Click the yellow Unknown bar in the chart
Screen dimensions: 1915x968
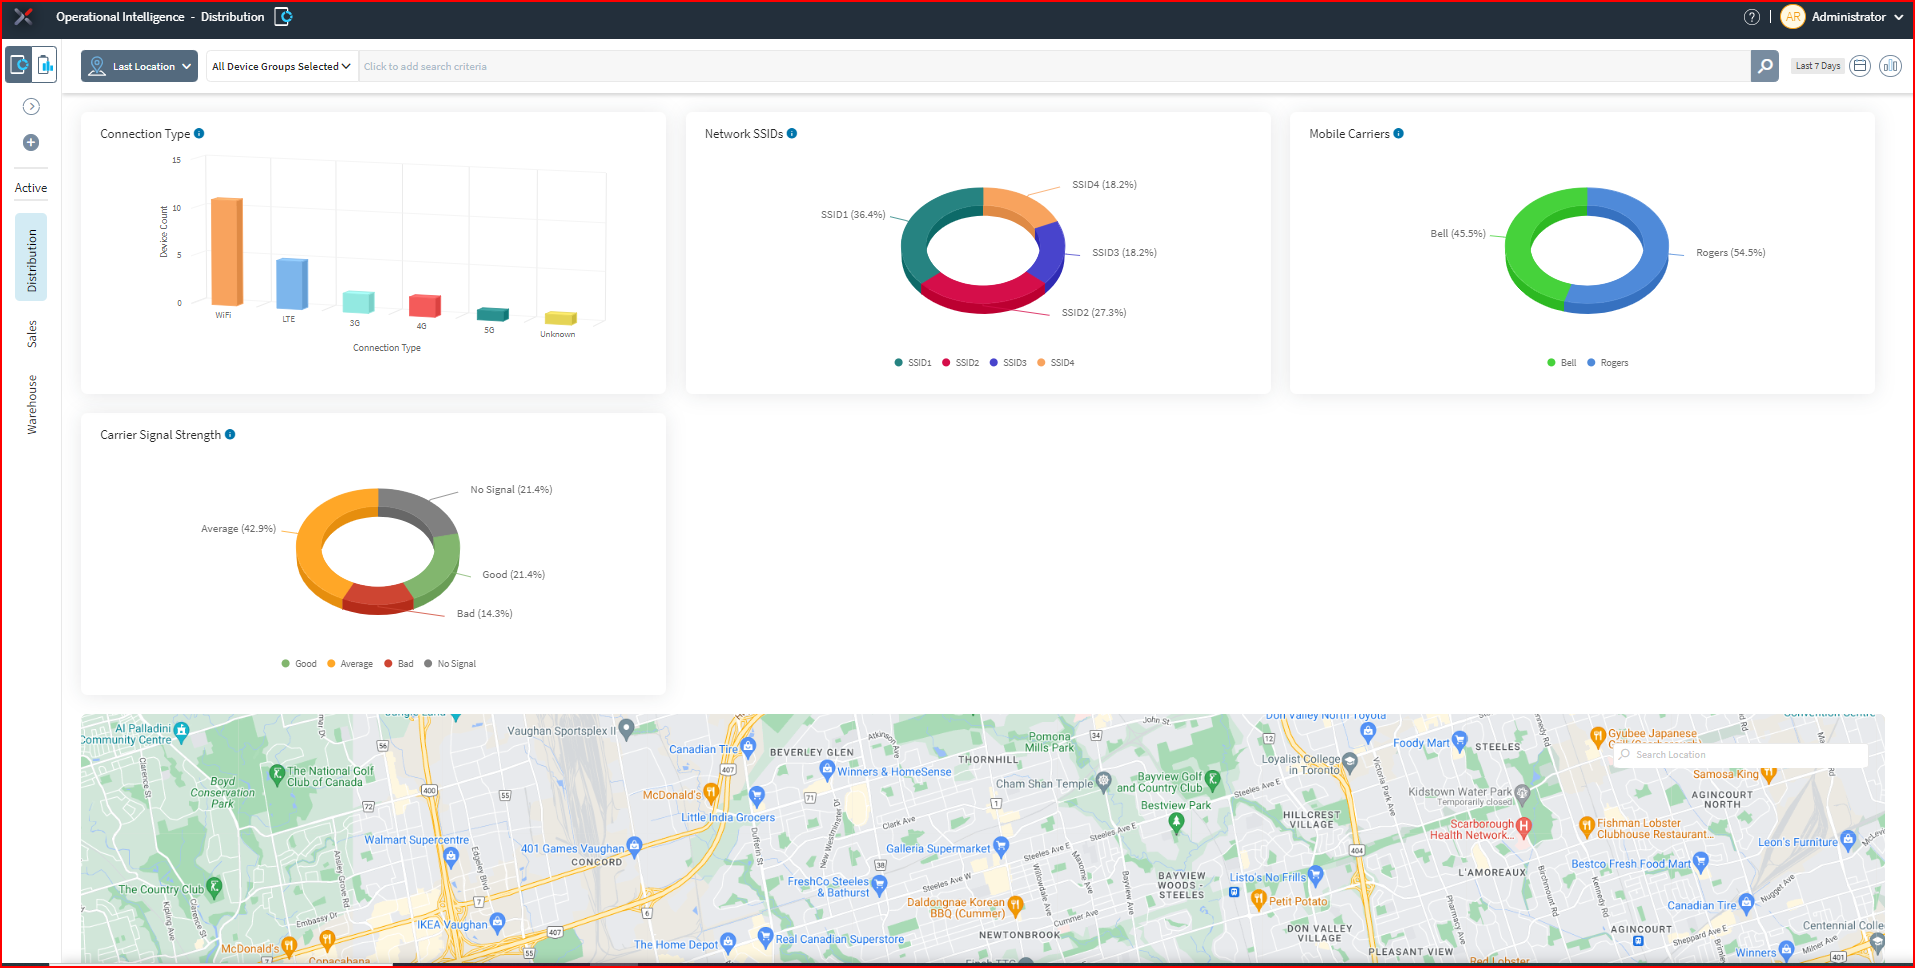(x=560, y=318)
